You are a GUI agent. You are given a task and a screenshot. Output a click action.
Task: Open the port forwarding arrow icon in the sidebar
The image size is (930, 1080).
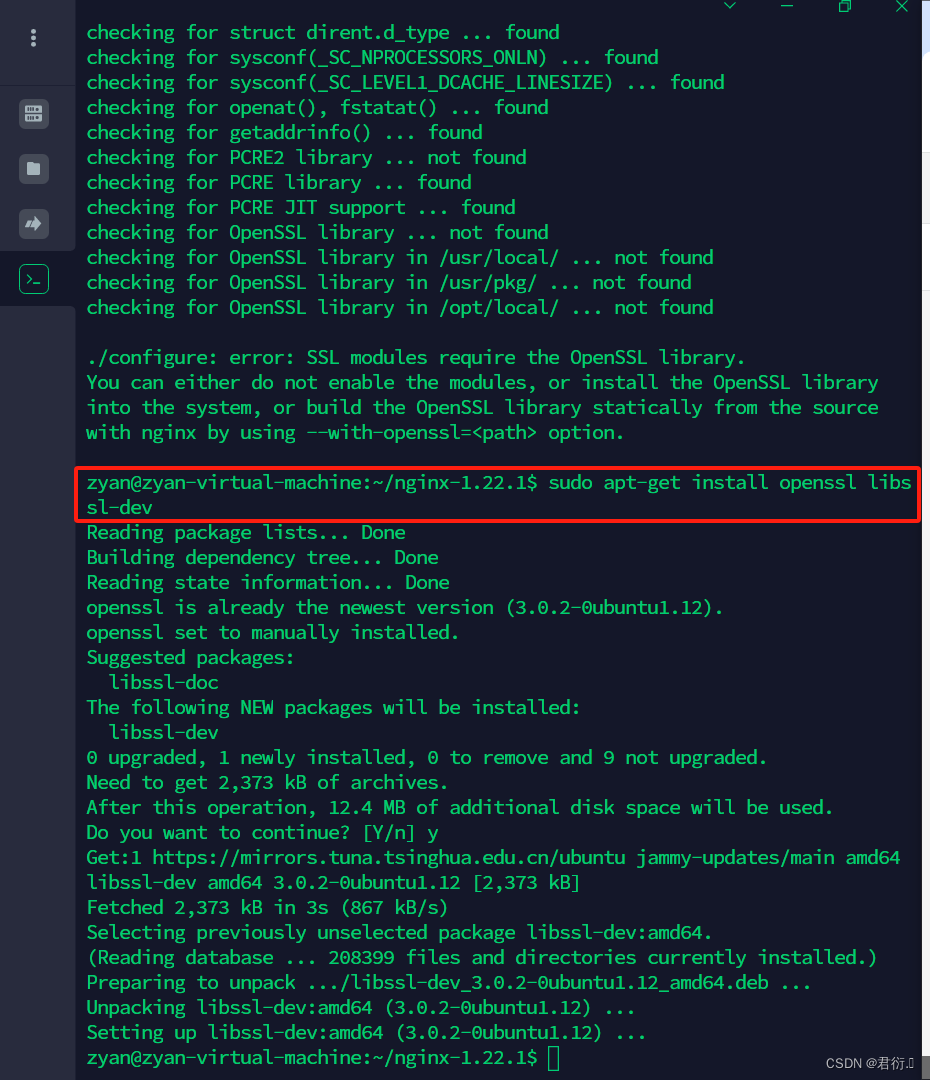coord(34,224)
